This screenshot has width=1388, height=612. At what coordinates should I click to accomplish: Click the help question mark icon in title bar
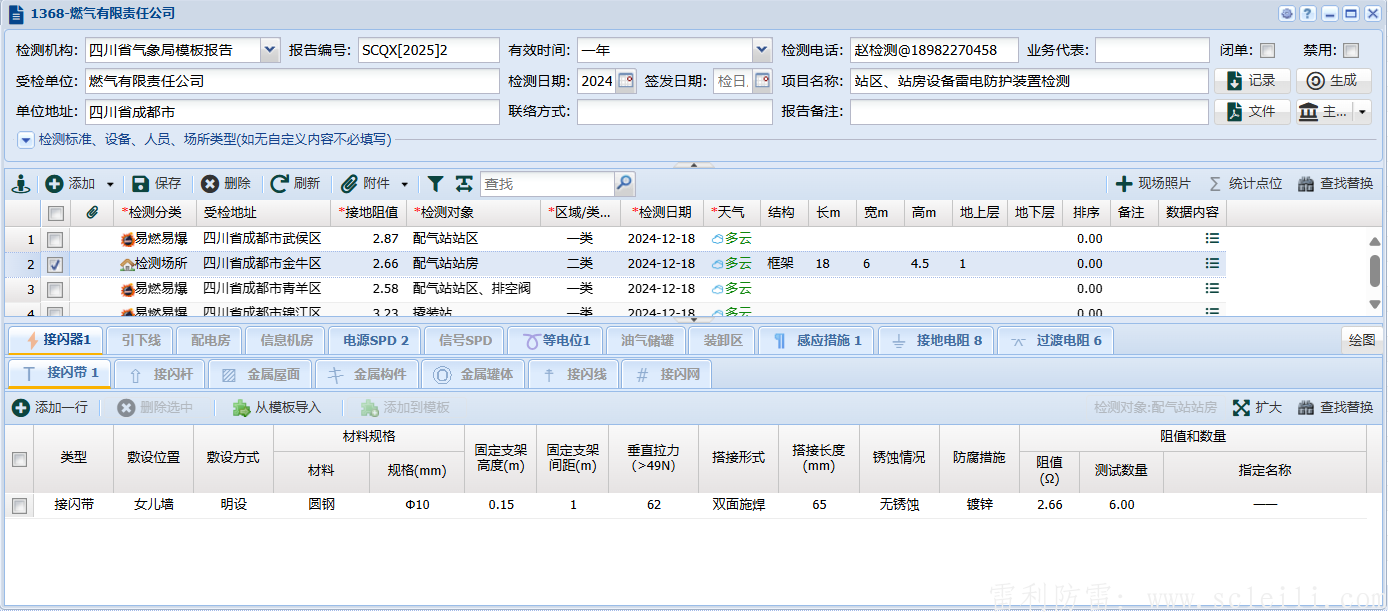coord(1307,12)
